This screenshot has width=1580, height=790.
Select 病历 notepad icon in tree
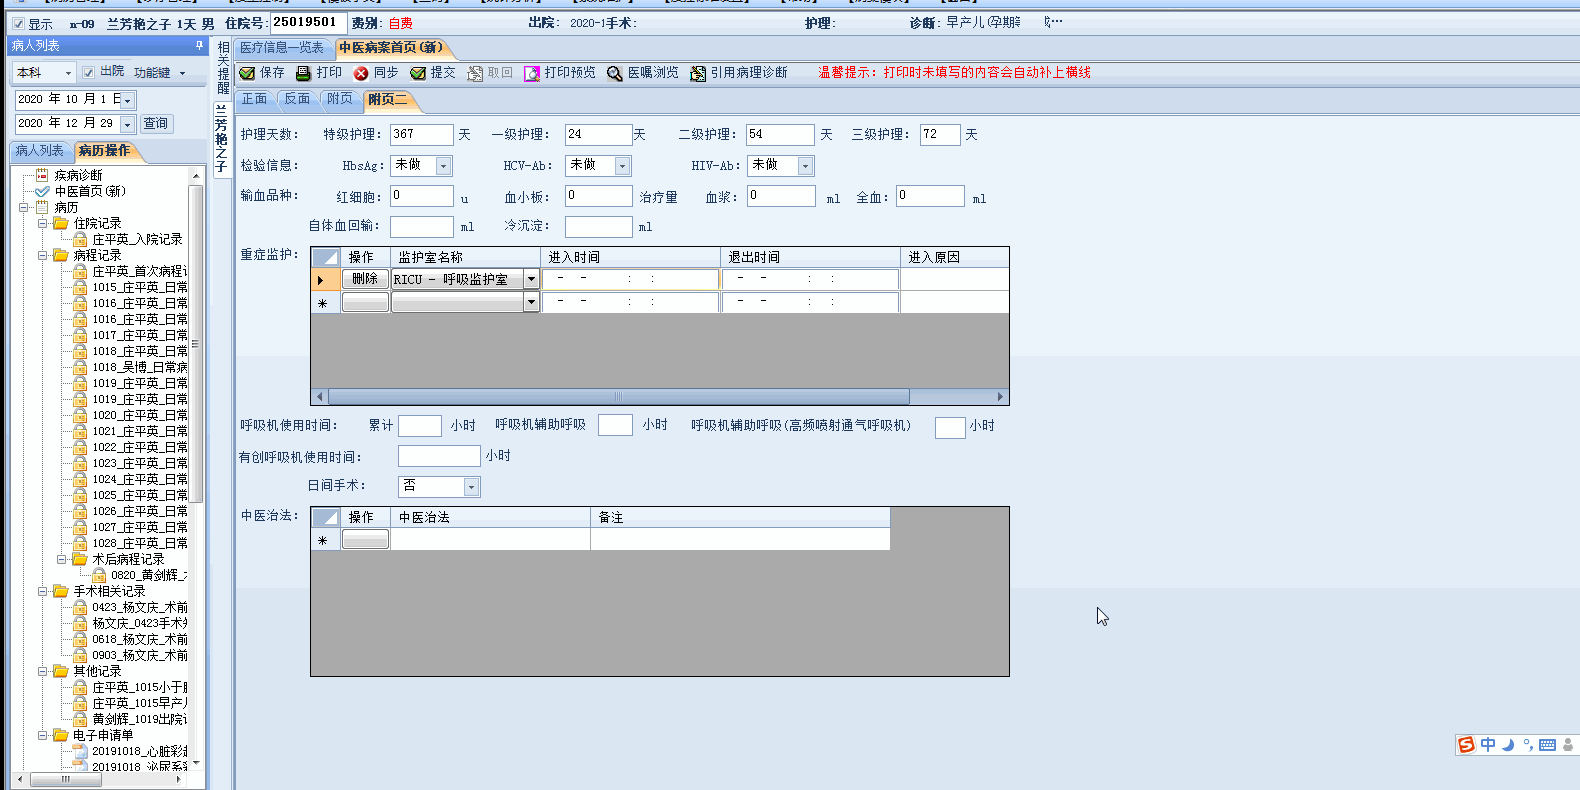[x=42, y=207]
